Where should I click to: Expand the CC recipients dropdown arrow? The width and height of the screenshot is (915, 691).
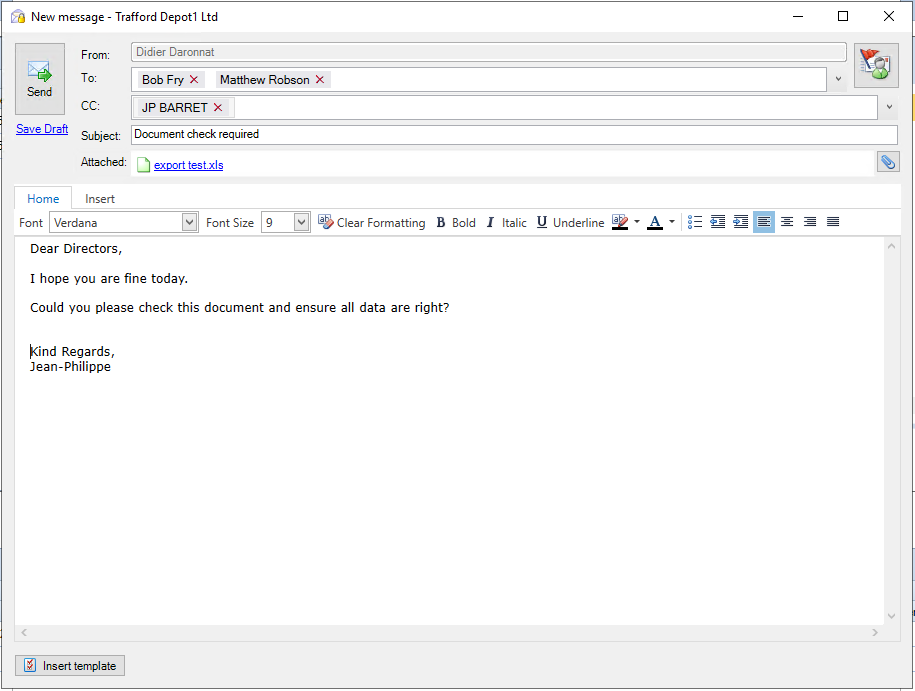889,107
